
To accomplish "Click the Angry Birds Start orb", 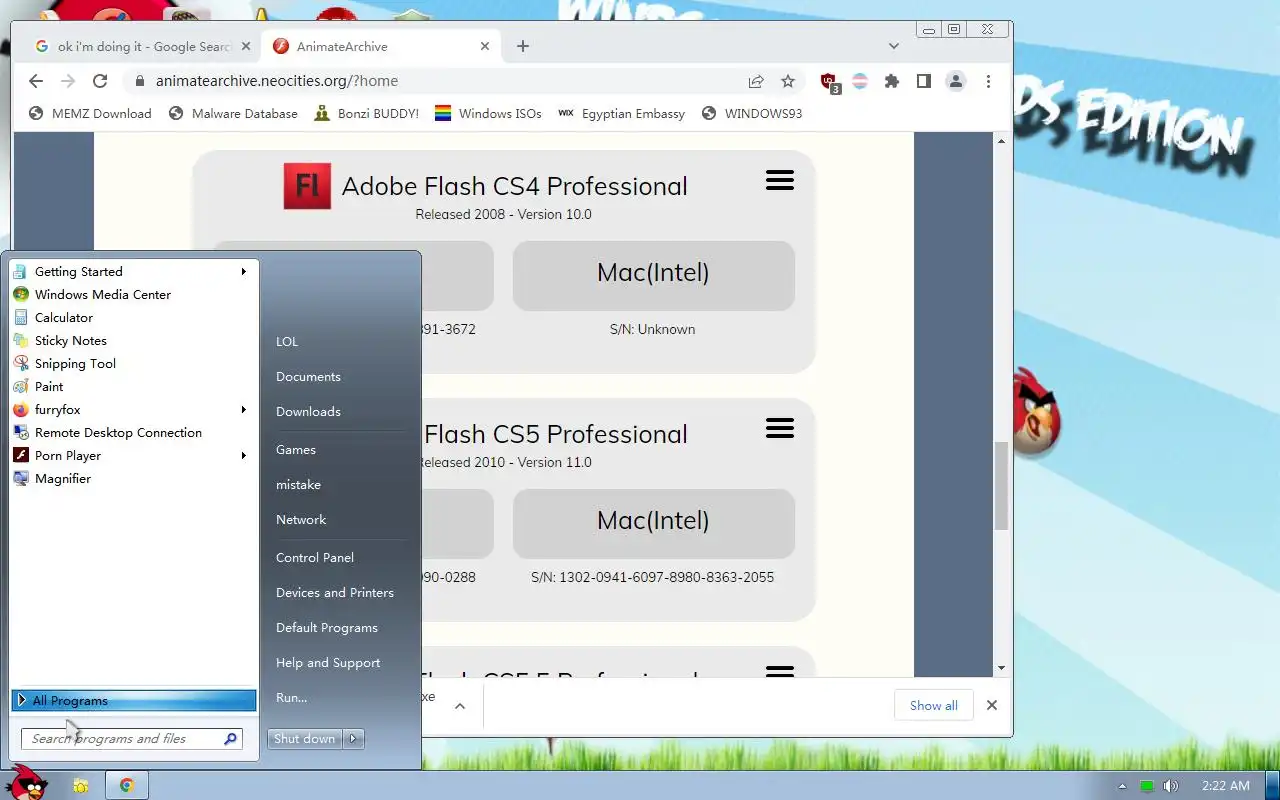I will (26, 784).
